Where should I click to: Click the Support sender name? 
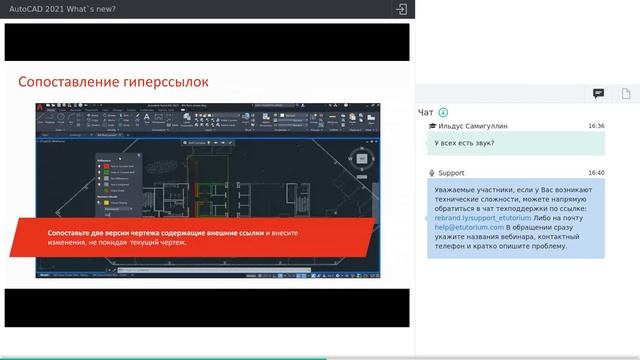pos(451,173)
